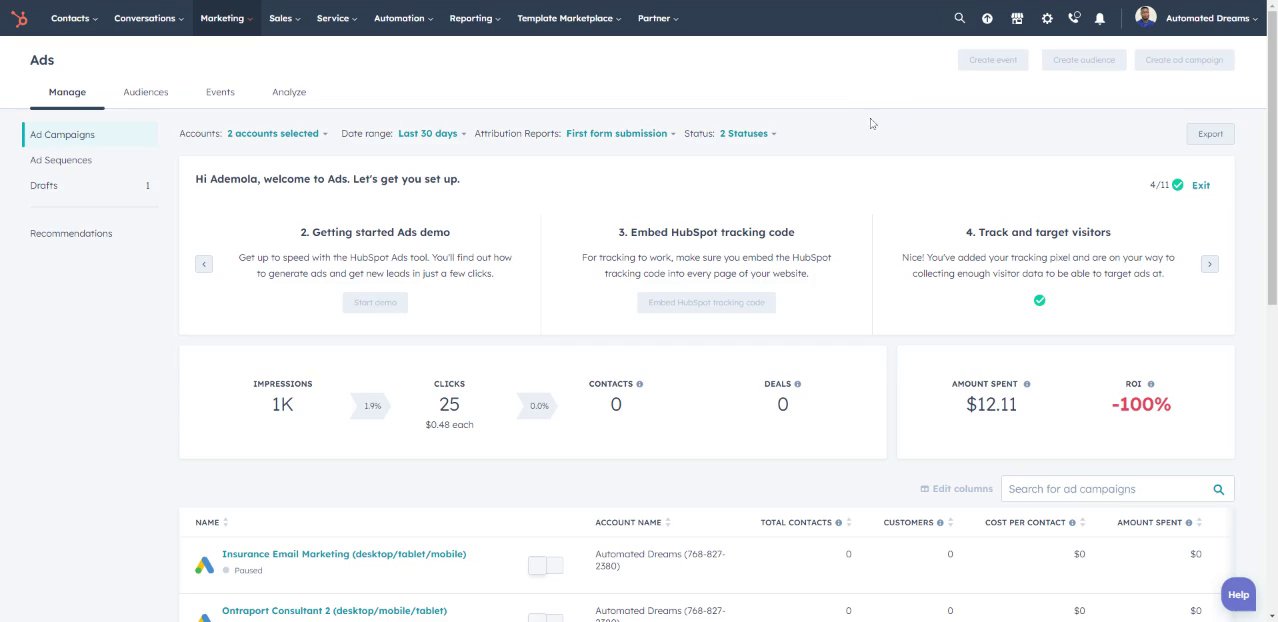Image resolution: width=1278 pixels, height=622 pixels.
Task: Click the Google Ads logo for Insurance Email Marketing
Action: click(204, 565)
